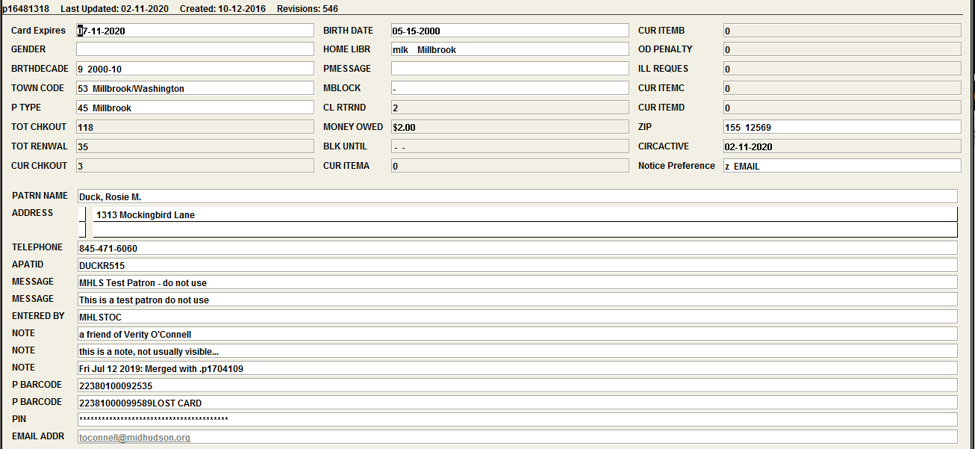Click the P TYPE field with 45 Millbrook
The height and width of the screenshot is (449, 975).
[x=195, y=108]
